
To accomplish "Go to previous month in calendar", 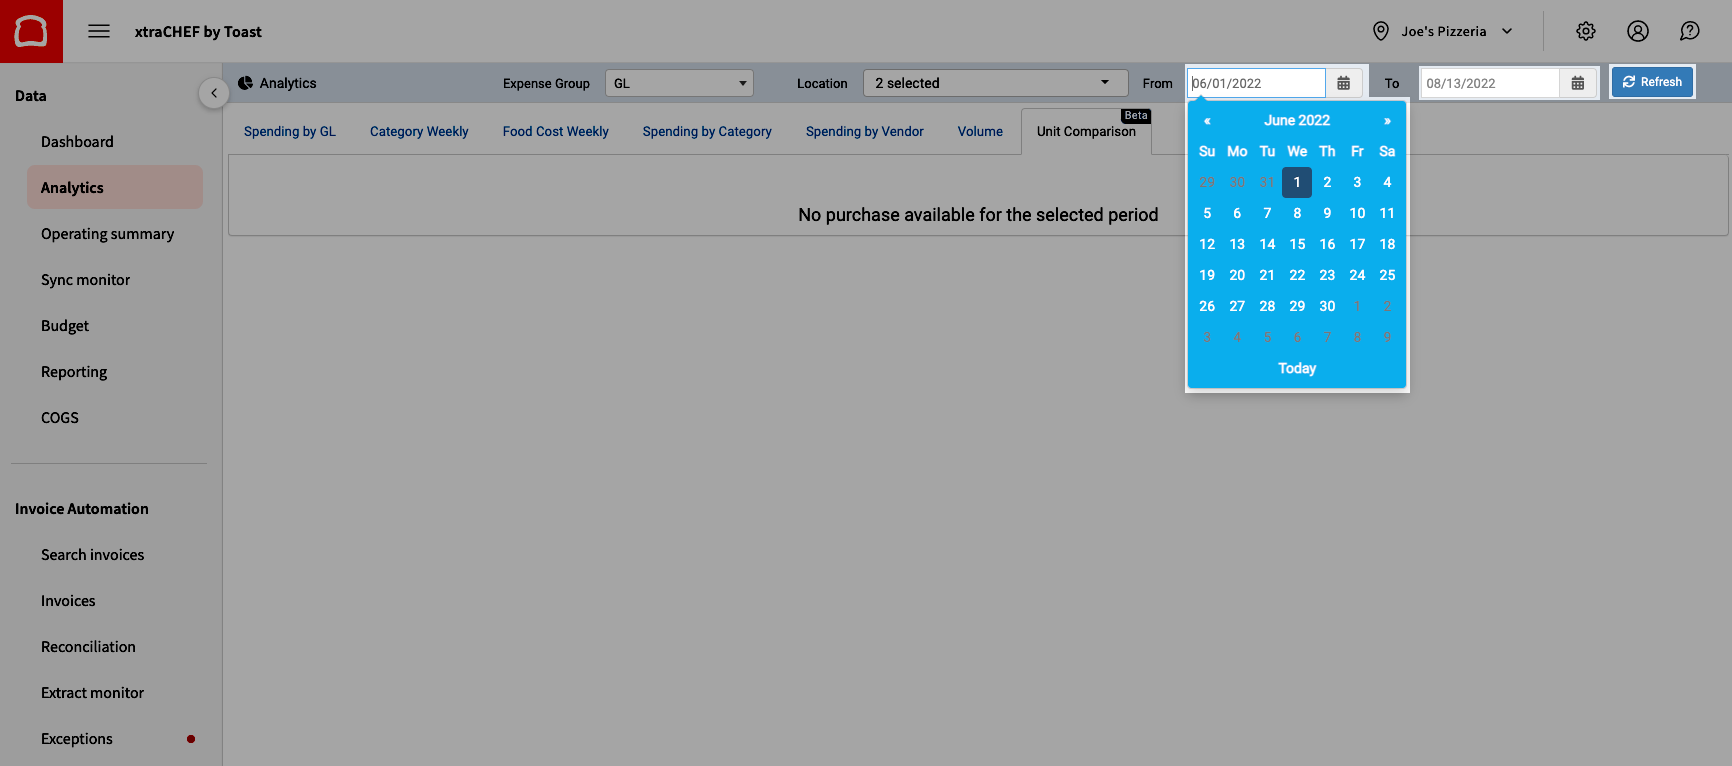I will tap(1207, 121).
